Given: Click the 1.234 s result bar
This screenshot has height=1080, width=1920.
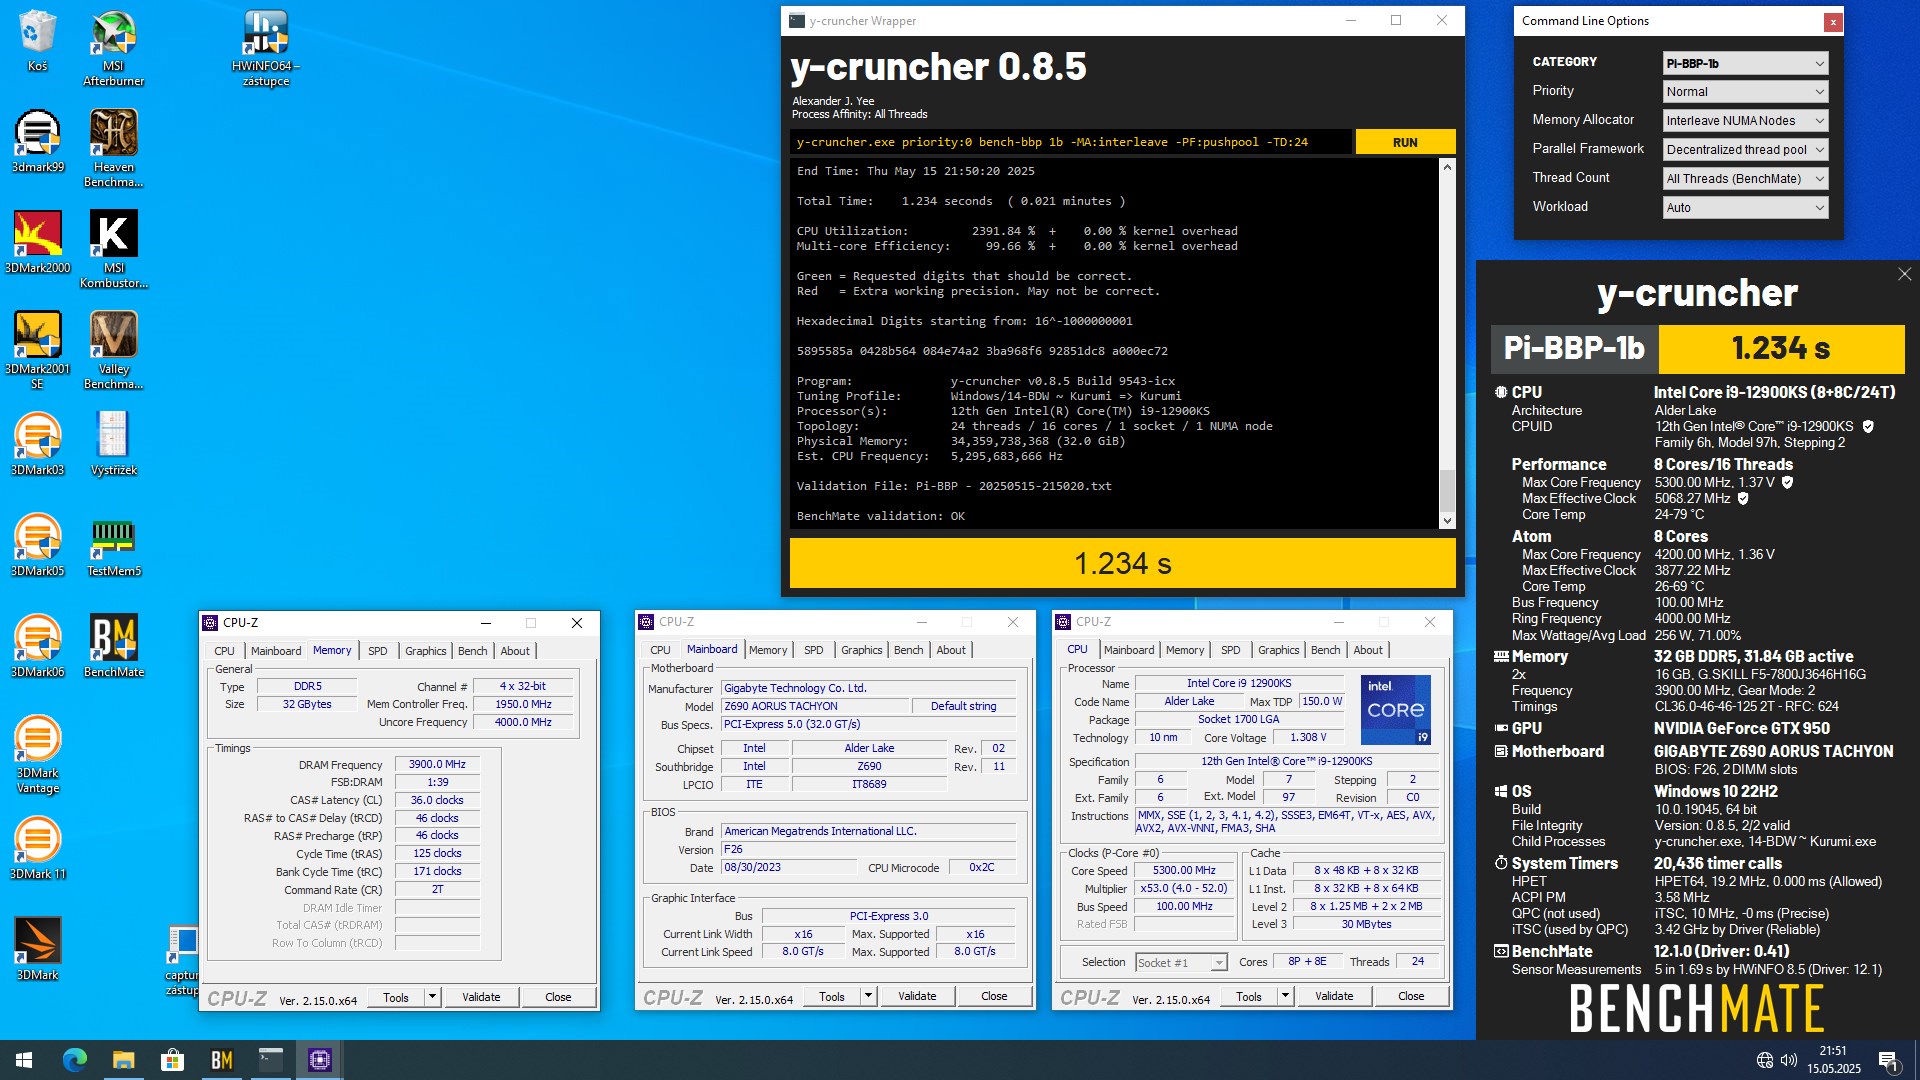Looking at the screenshot, I should click(x=1122, y=563).
